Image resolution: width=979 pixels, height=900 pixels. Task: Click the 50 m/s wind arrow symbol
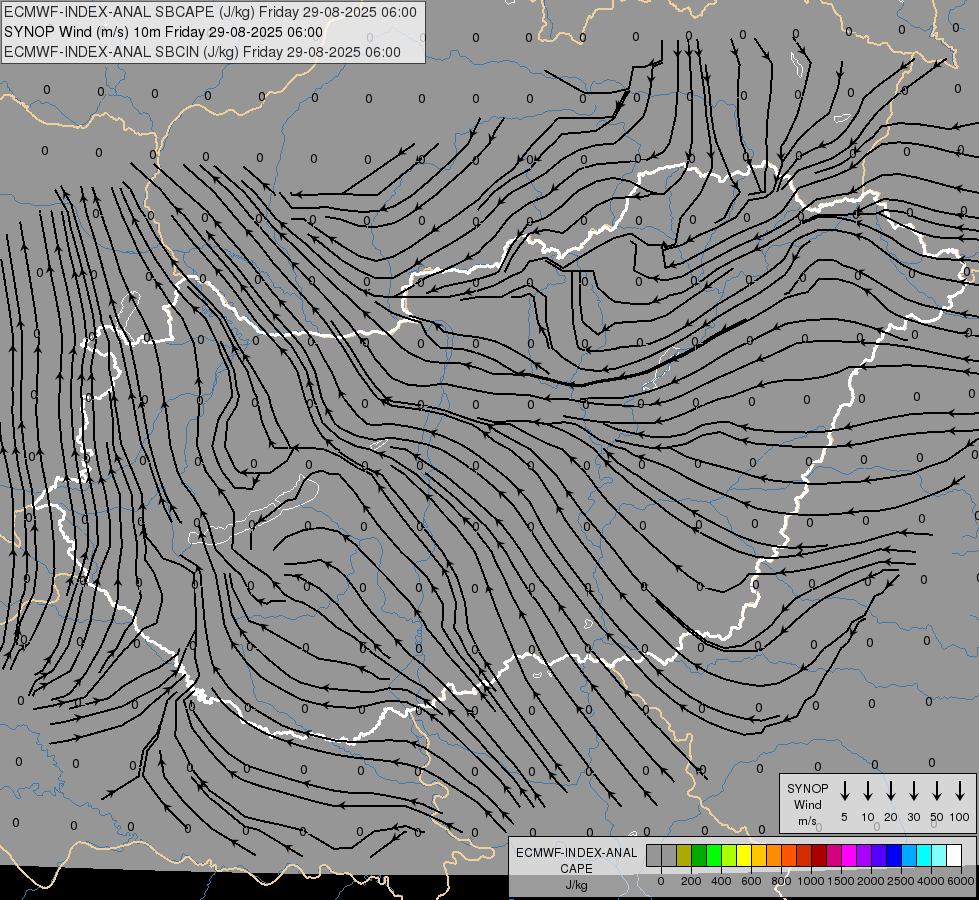coord(937,791)
